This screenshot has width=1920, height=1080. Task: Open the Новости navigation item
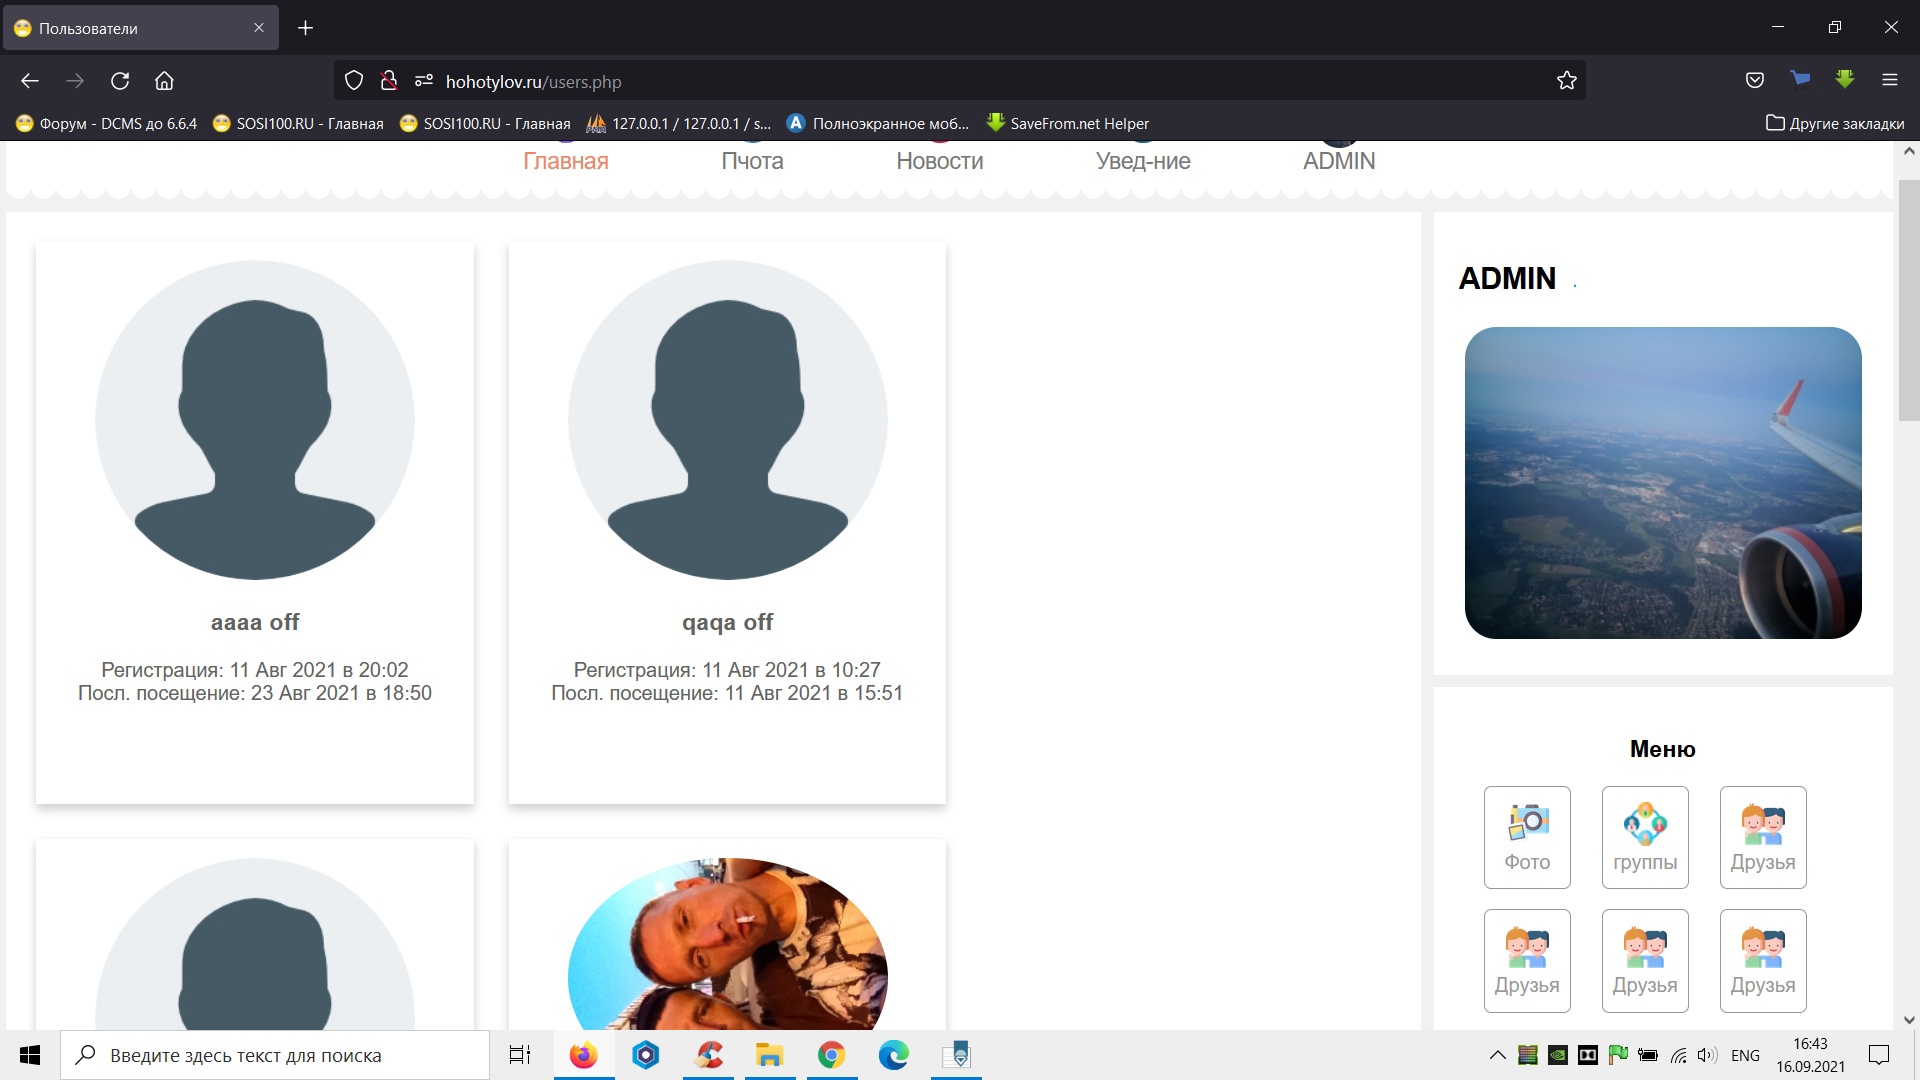pyautogui.click(x=939, y=161)
